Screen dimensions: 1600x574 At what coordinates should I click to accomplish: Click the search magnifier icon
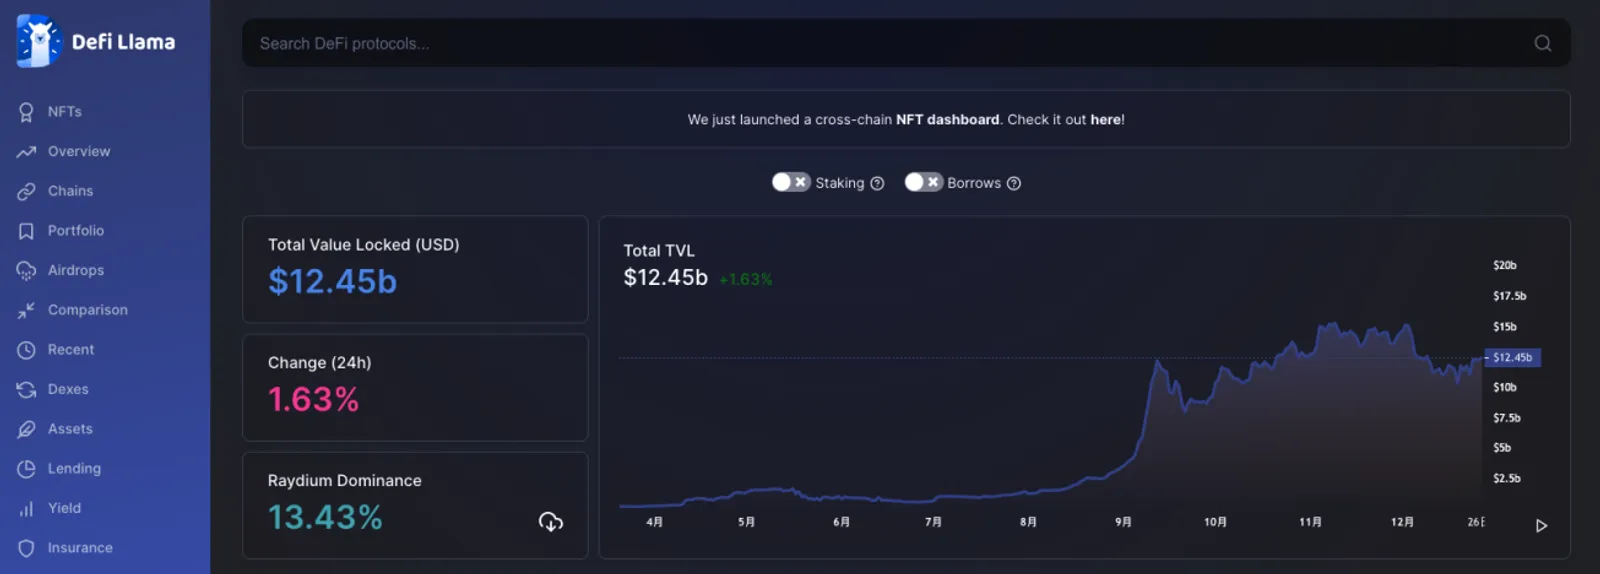pos(1543,43)
